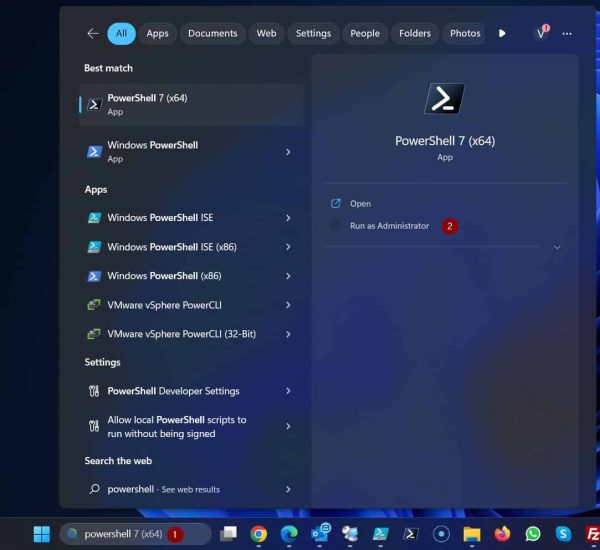
Task: Show more filter tabs with play arrow
Action: [x=502, y=34]
